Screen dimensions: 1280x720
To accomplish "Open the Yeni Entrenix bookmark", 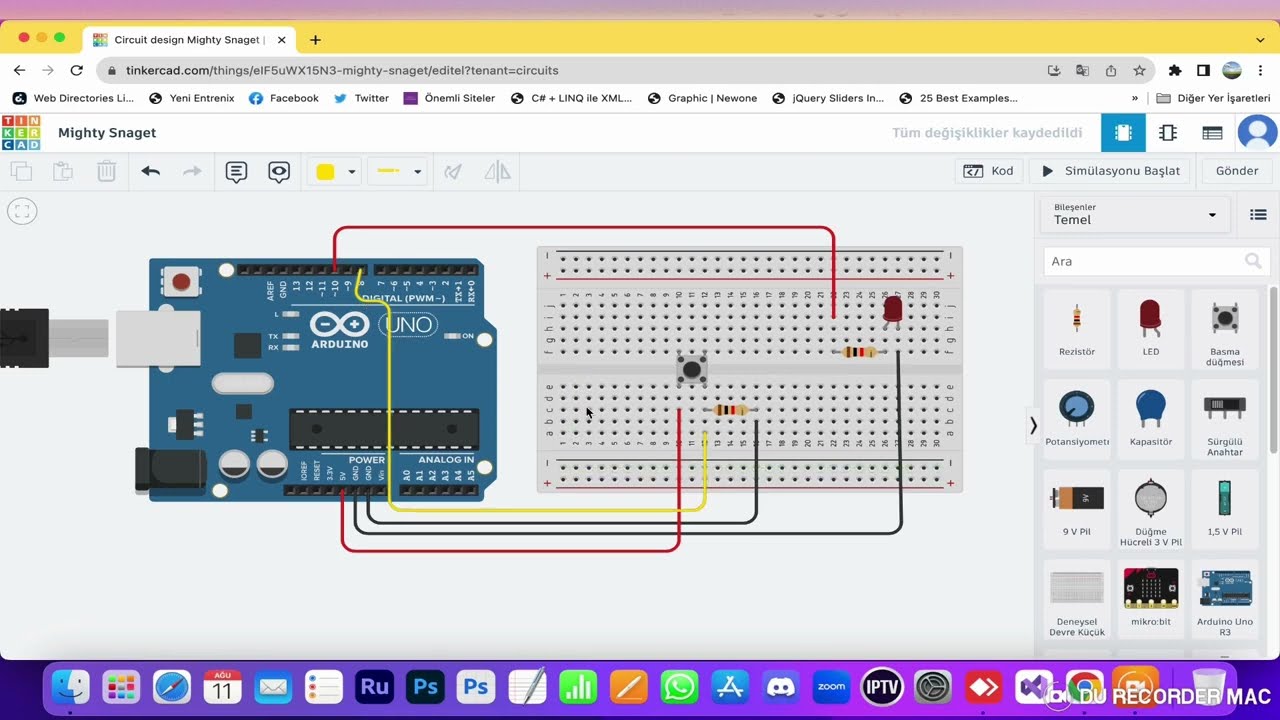I will pyautogui.click(x=192, y=98).
